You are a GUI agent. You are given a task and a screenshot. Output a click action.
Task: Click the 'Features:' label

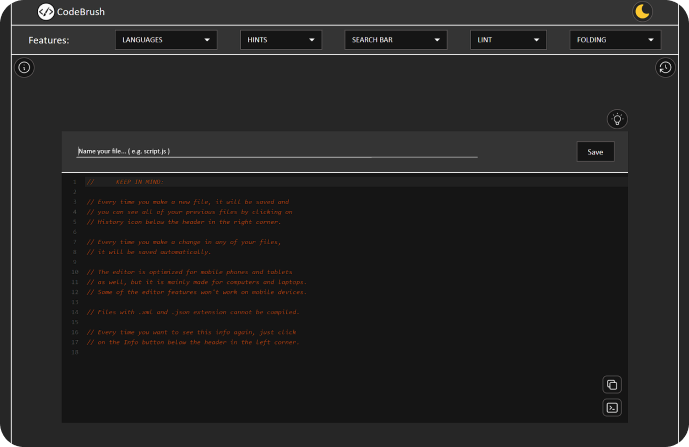click(49, 40)
